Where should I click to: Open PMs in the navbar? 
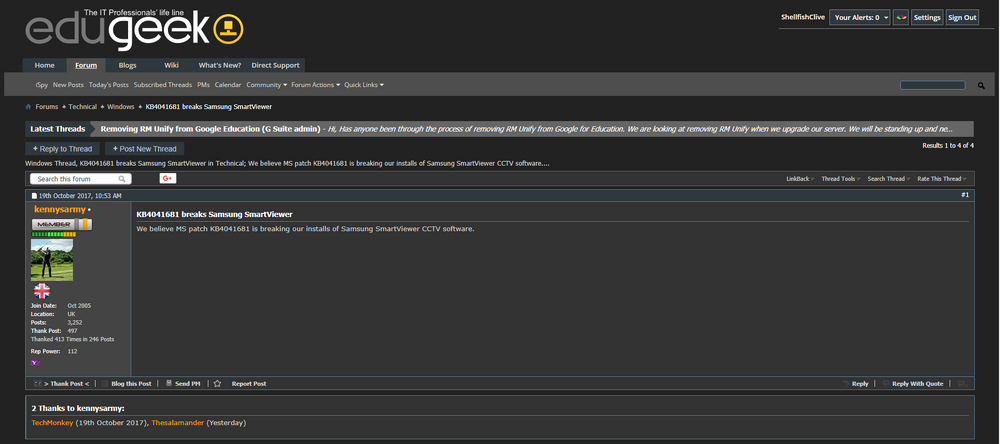[203, 85]
